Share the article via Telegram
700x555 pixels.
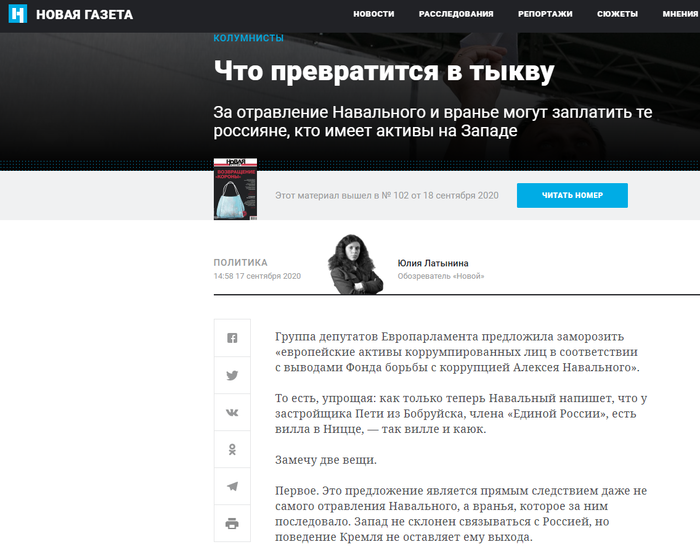pyautogui.click(x=232, y=486)
